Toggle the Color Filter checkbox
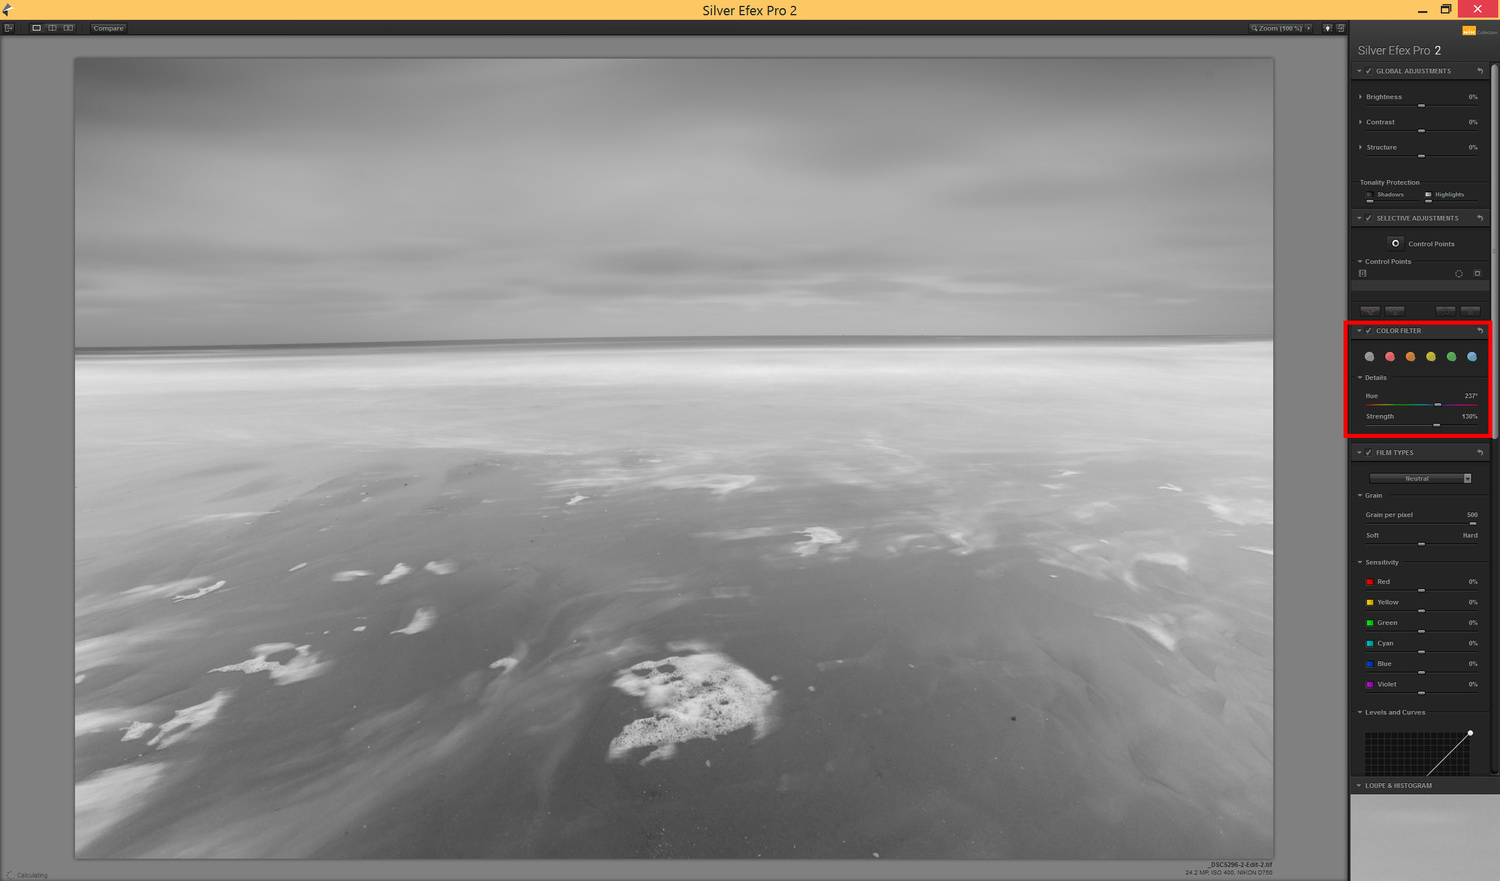 pyautogui.click(x=1369, y=331)
